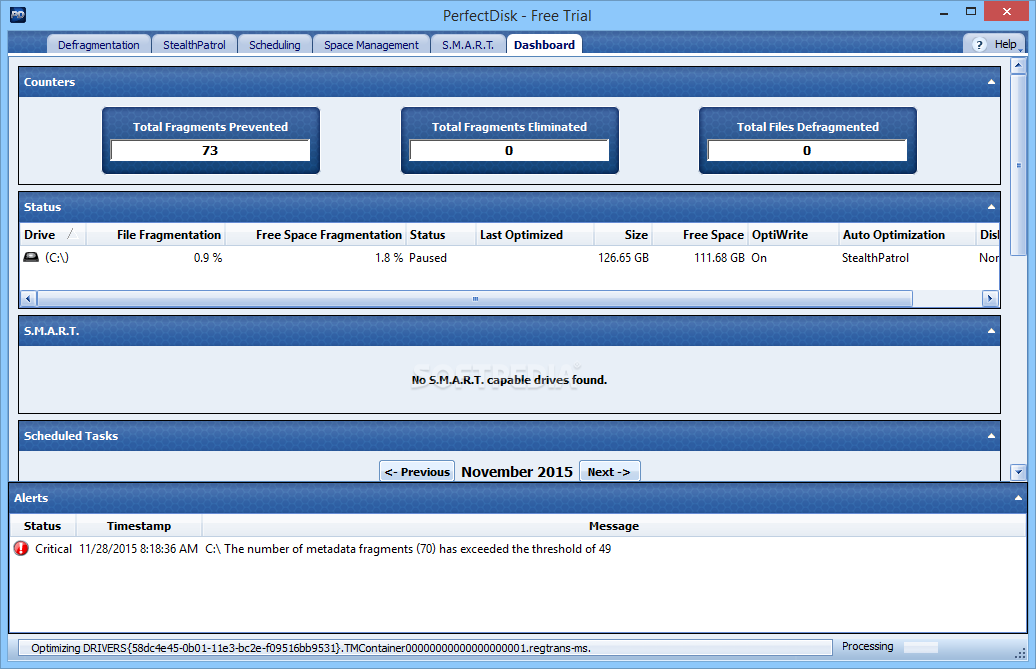Click the C:\ drive icon in Status table
The image size is (1036, 669).
click(x=31, y=257)
